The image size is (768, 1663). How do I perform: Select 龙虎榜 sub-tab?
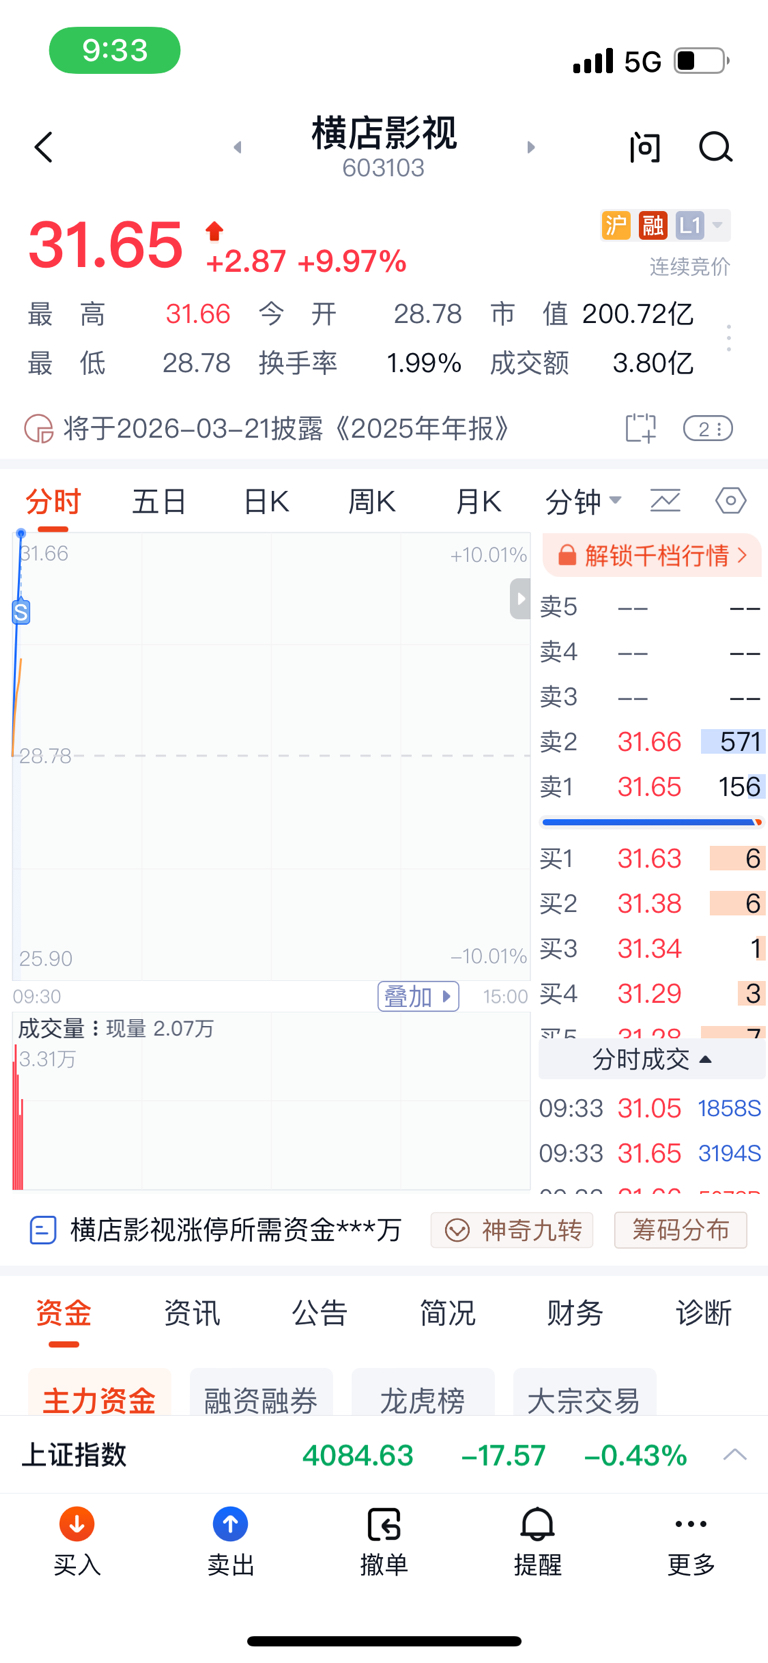coord(423,1394)
